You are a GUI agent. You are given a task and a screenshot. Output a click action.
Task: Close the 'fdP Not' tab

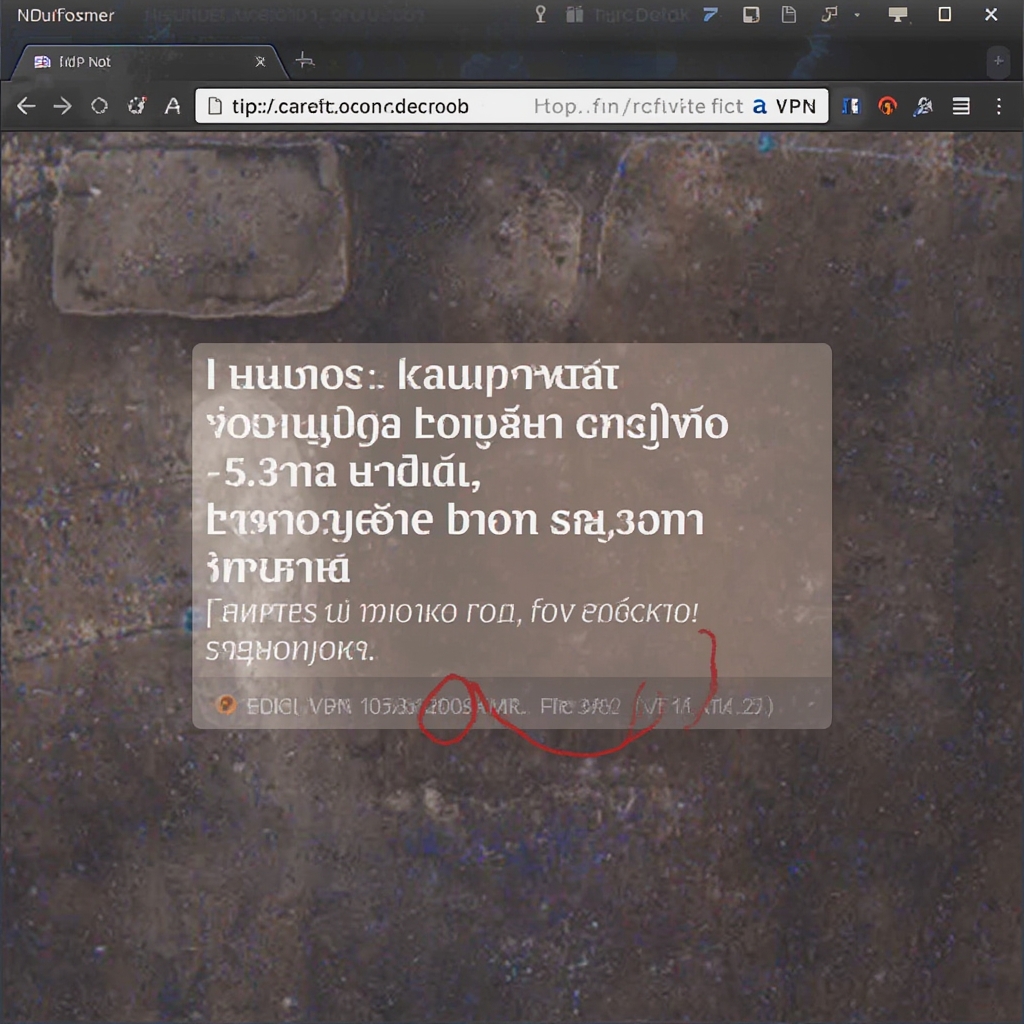pos(261,62)
